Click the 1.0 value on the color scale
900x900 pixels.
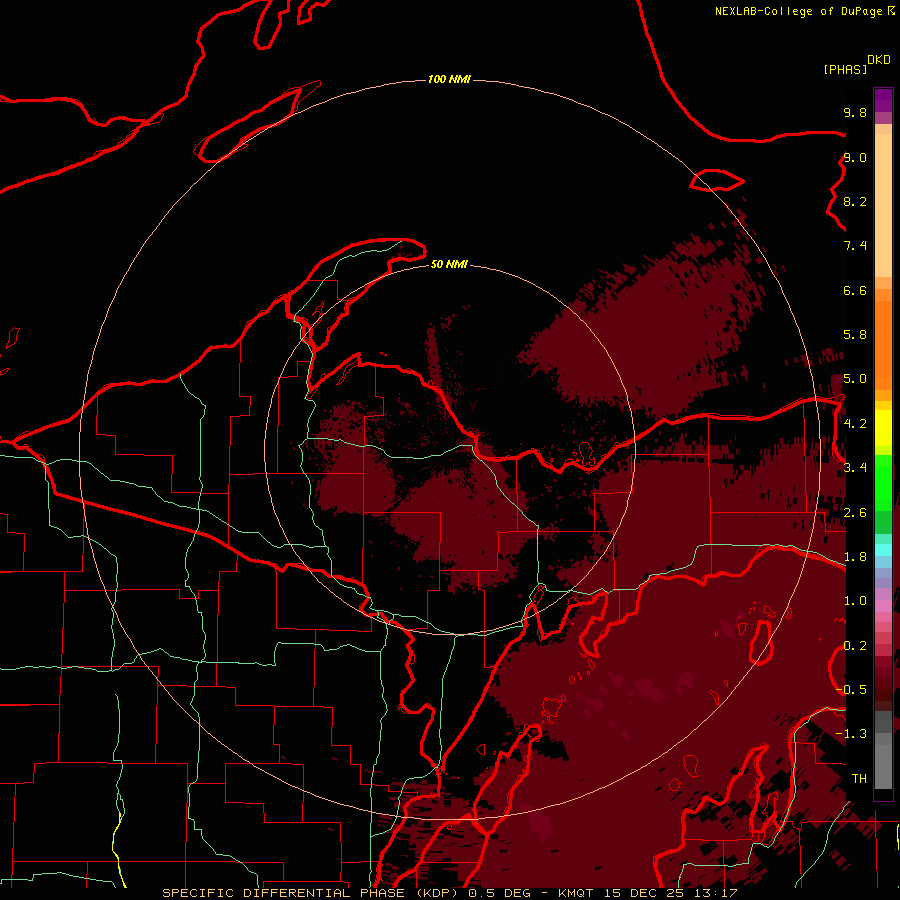[855, 601]
